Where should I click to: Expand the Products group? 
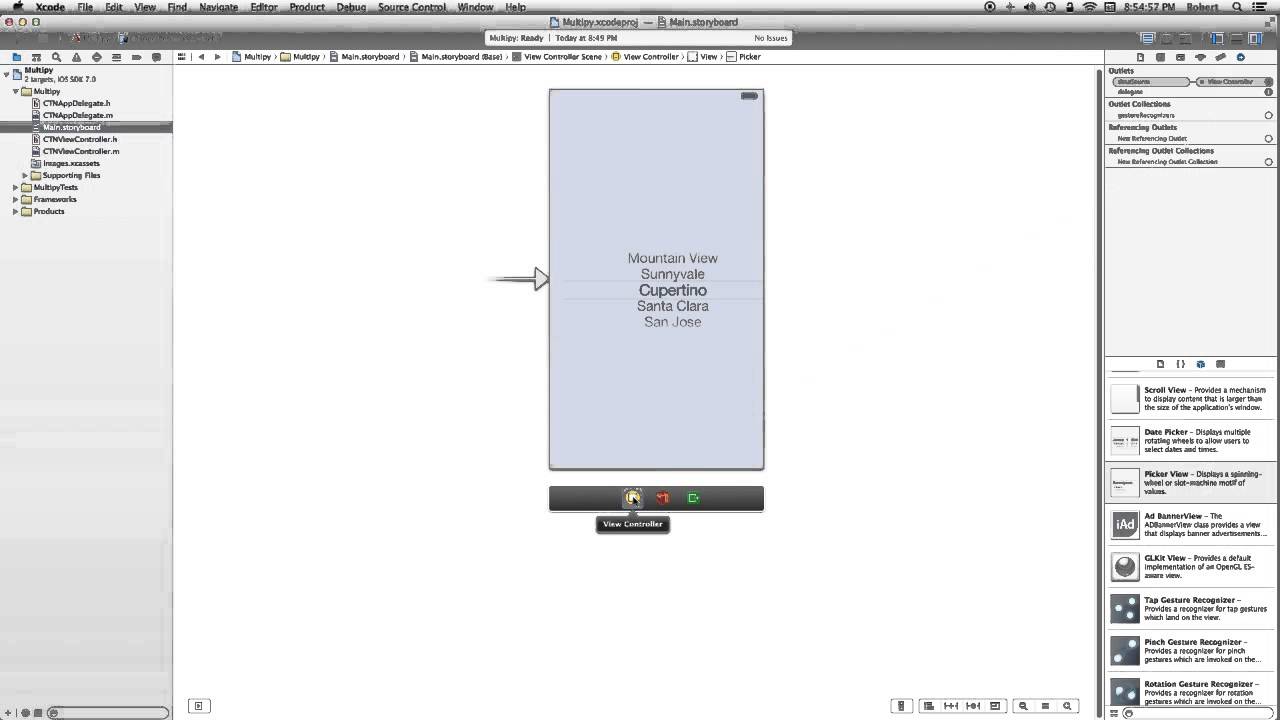tap(16, 211)
